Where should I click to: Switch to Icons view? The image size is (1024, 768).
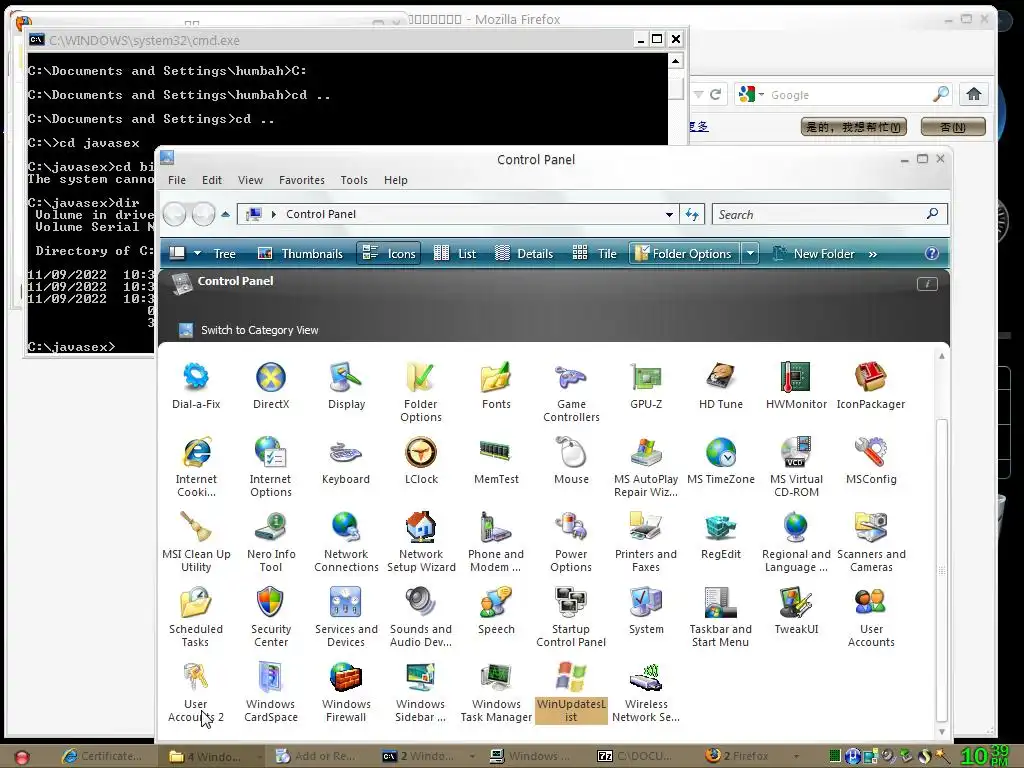[389, 253]
